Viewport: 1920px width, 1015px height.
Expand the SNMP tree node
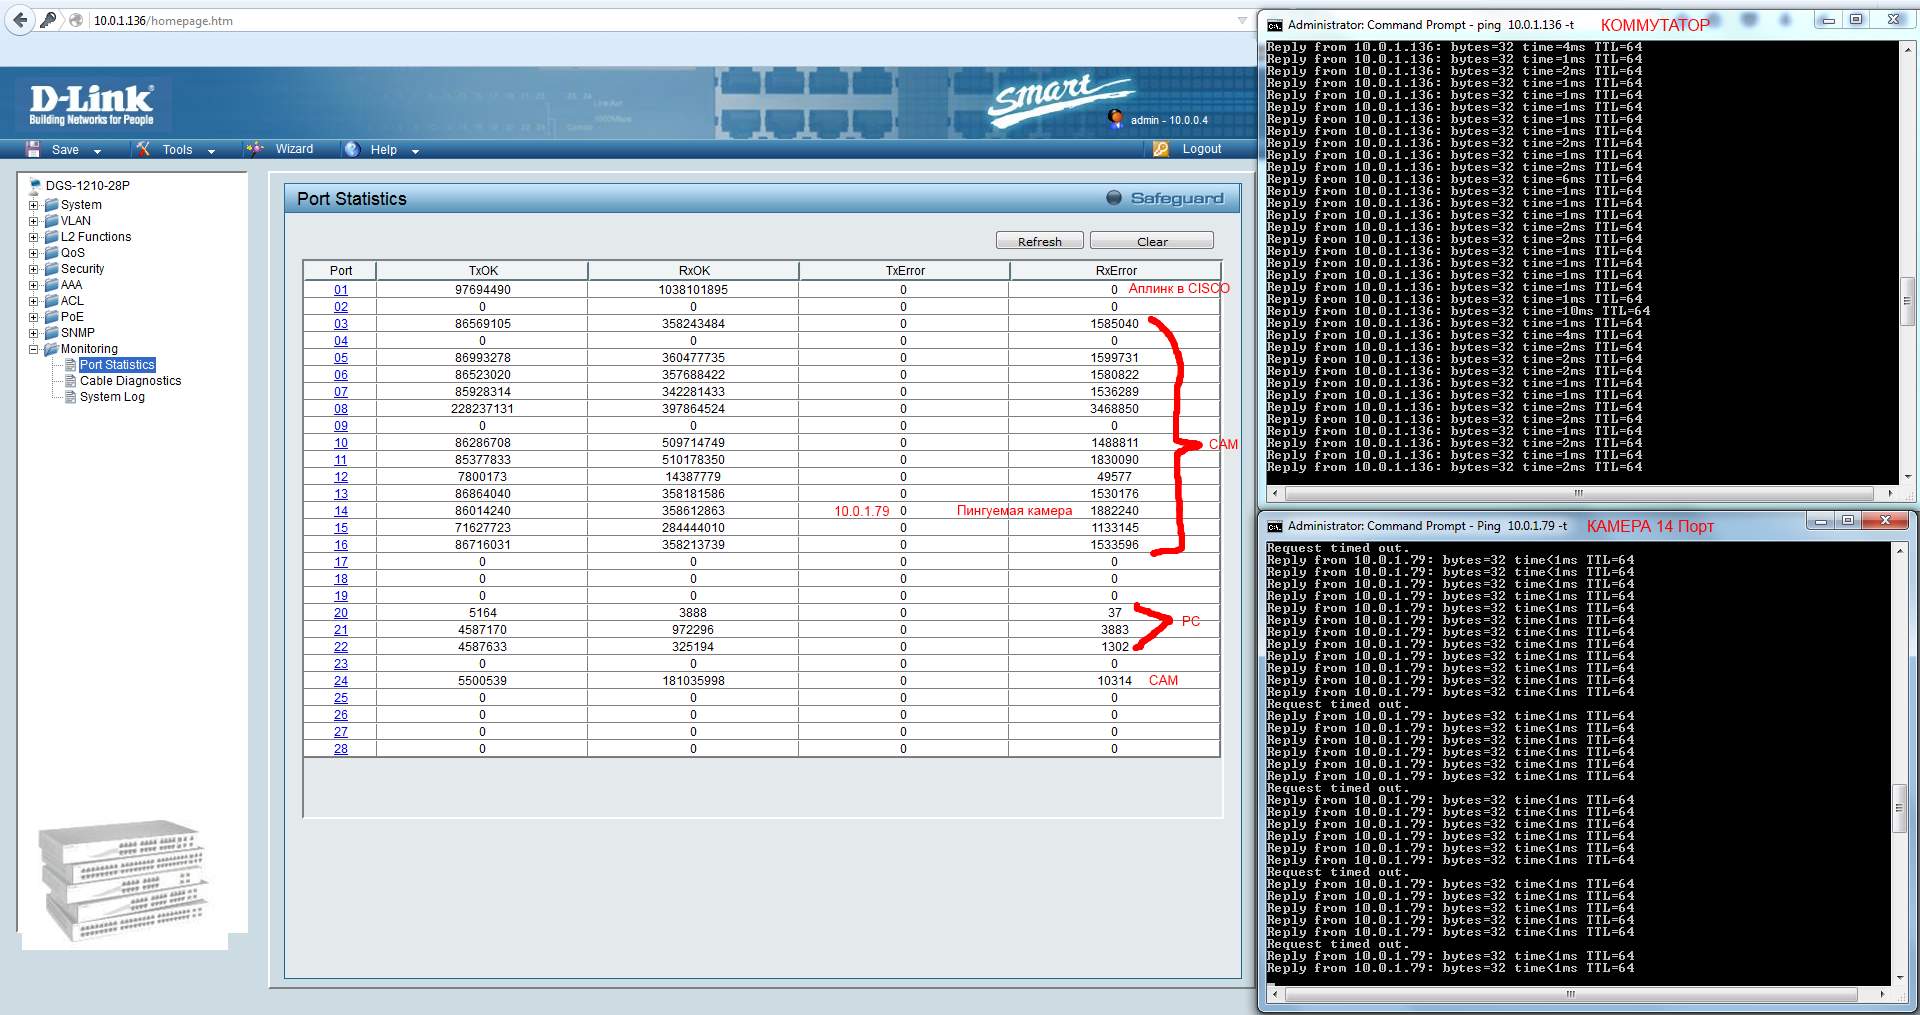tap(34, 333)
